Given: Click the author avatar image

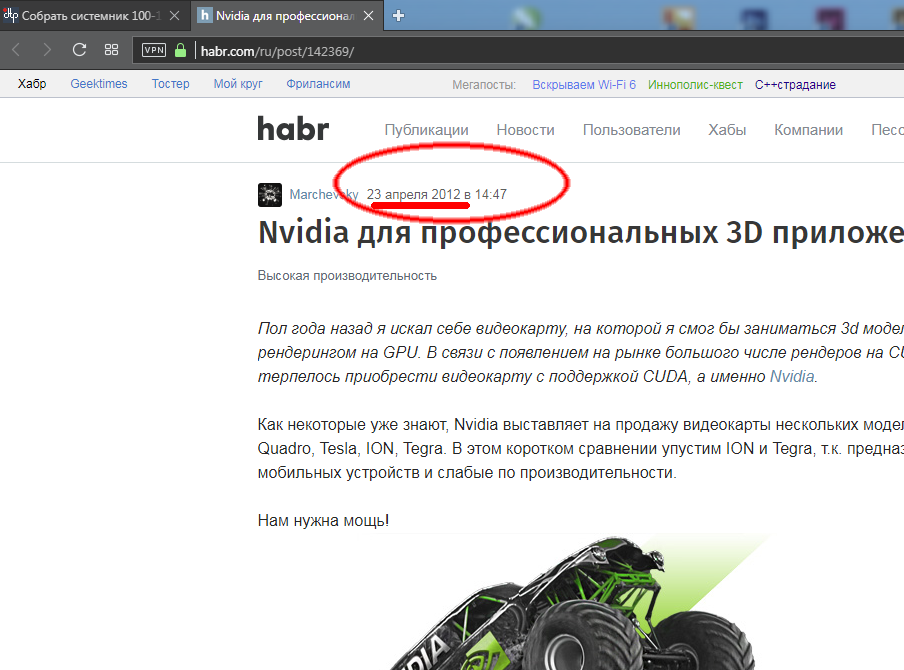Looking at the screenshot, I should (x=270, y=195).
